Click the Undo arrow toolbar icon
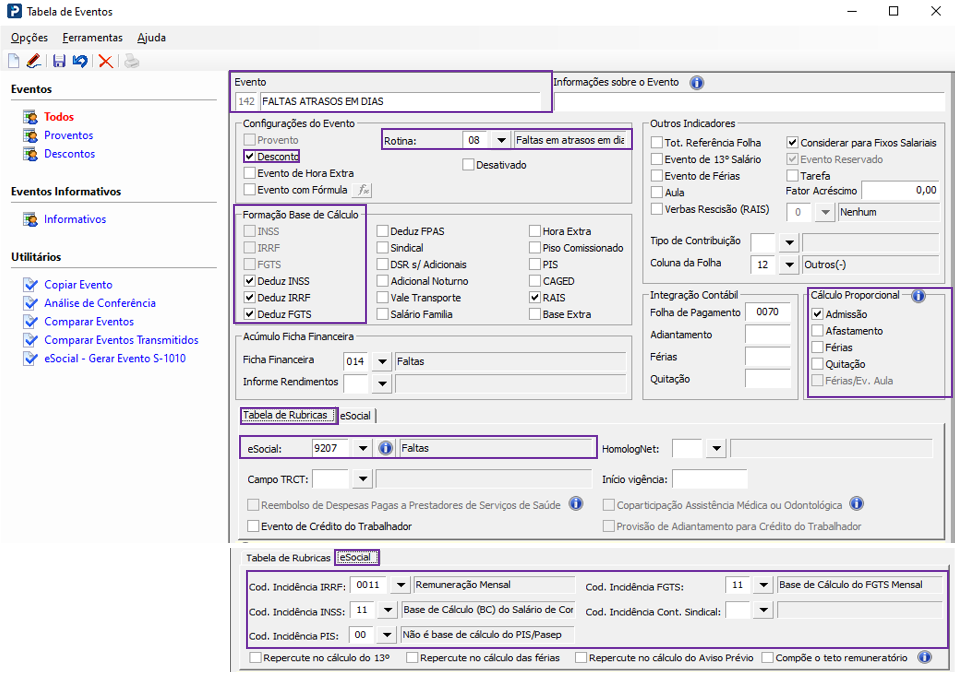Image resolution: width=955 pixels, height=677 pixels. click(x=80, y=61)
